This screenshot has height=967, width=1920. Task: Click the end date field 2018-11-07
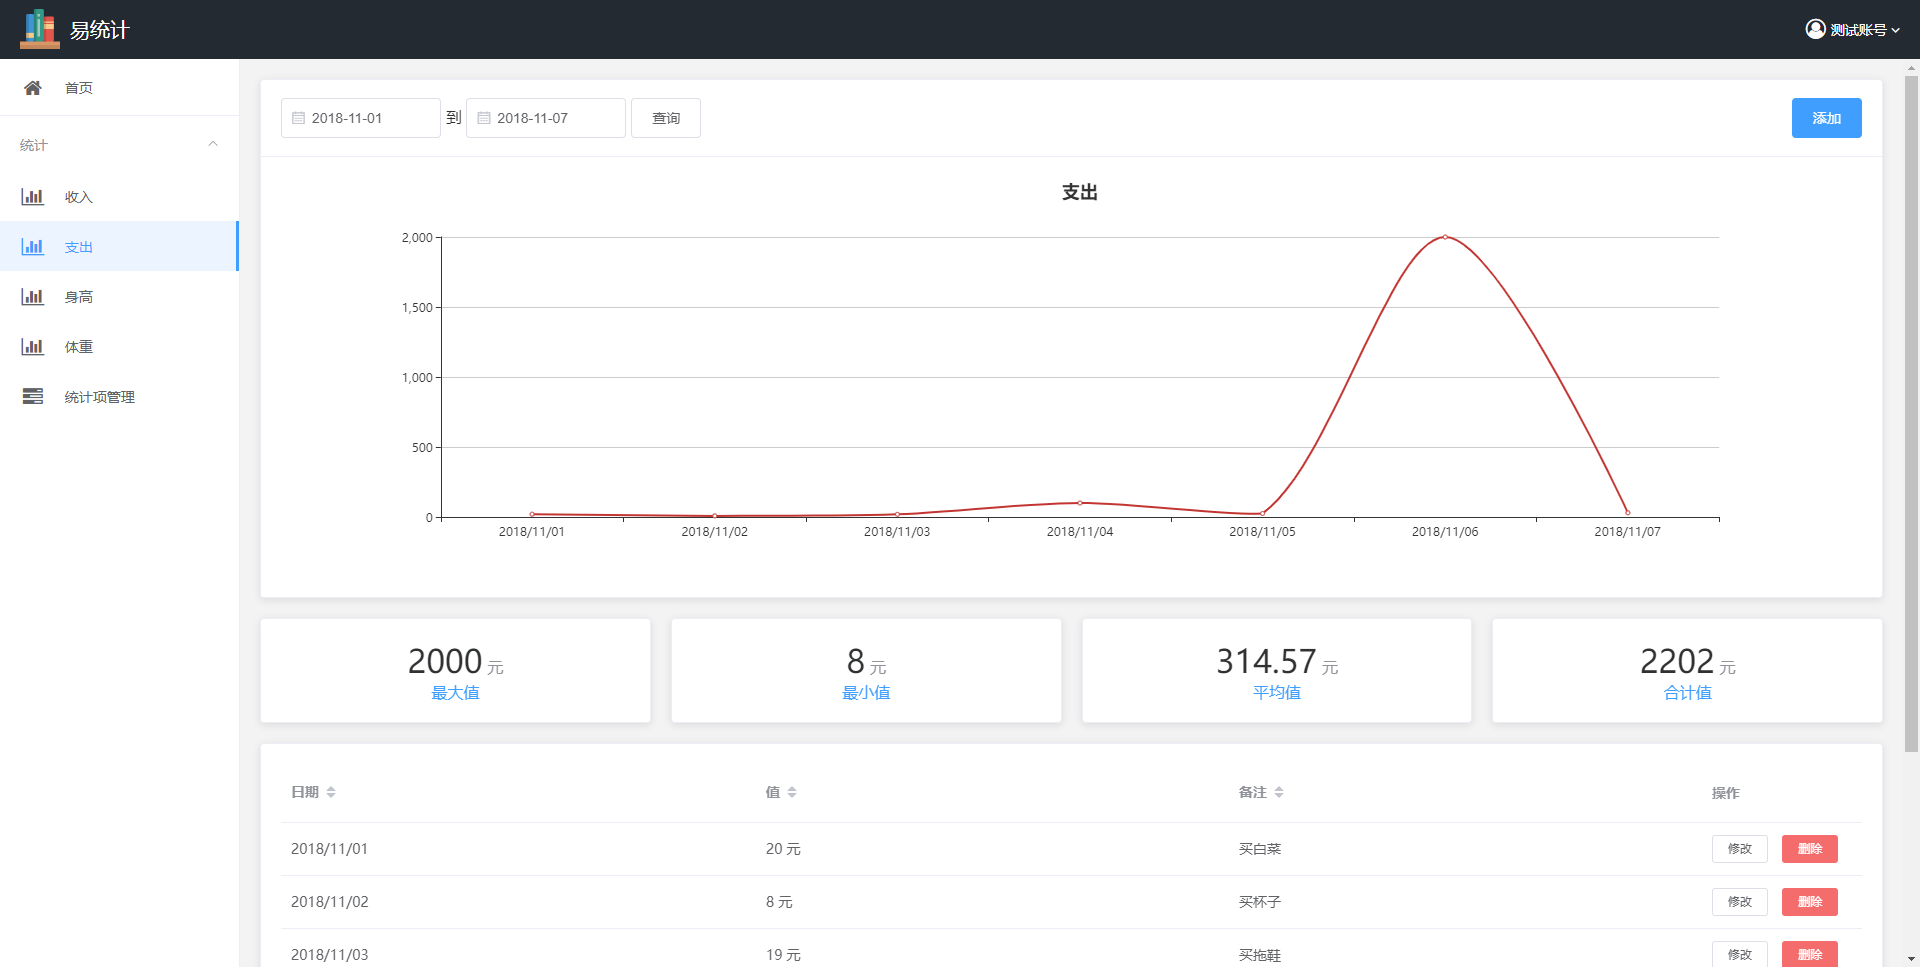tap(546, 118)
